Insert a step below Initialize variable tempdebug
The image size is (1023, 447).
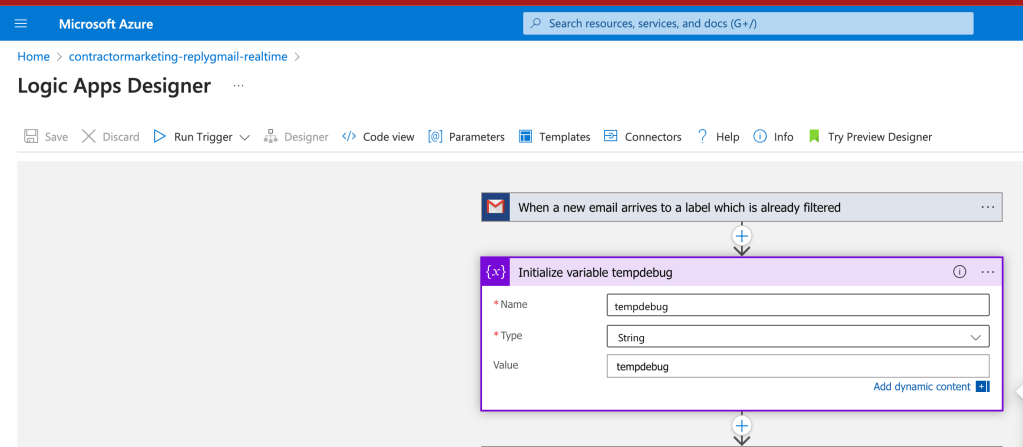pyautogui.click(x=742, y=426)
